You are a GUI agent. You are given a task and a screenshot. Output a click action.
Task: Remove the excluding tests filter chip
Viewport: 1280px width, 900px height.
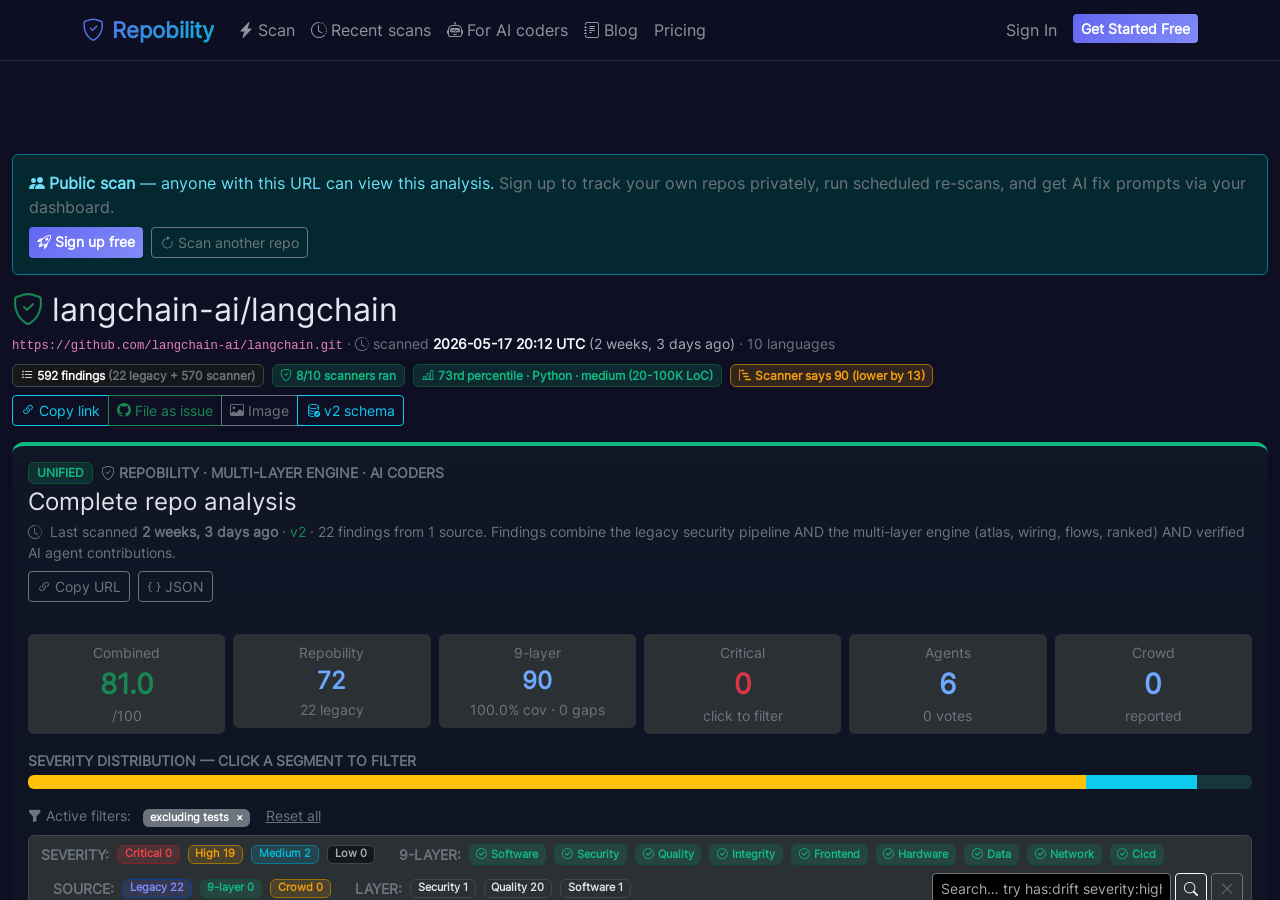(239, 817)
